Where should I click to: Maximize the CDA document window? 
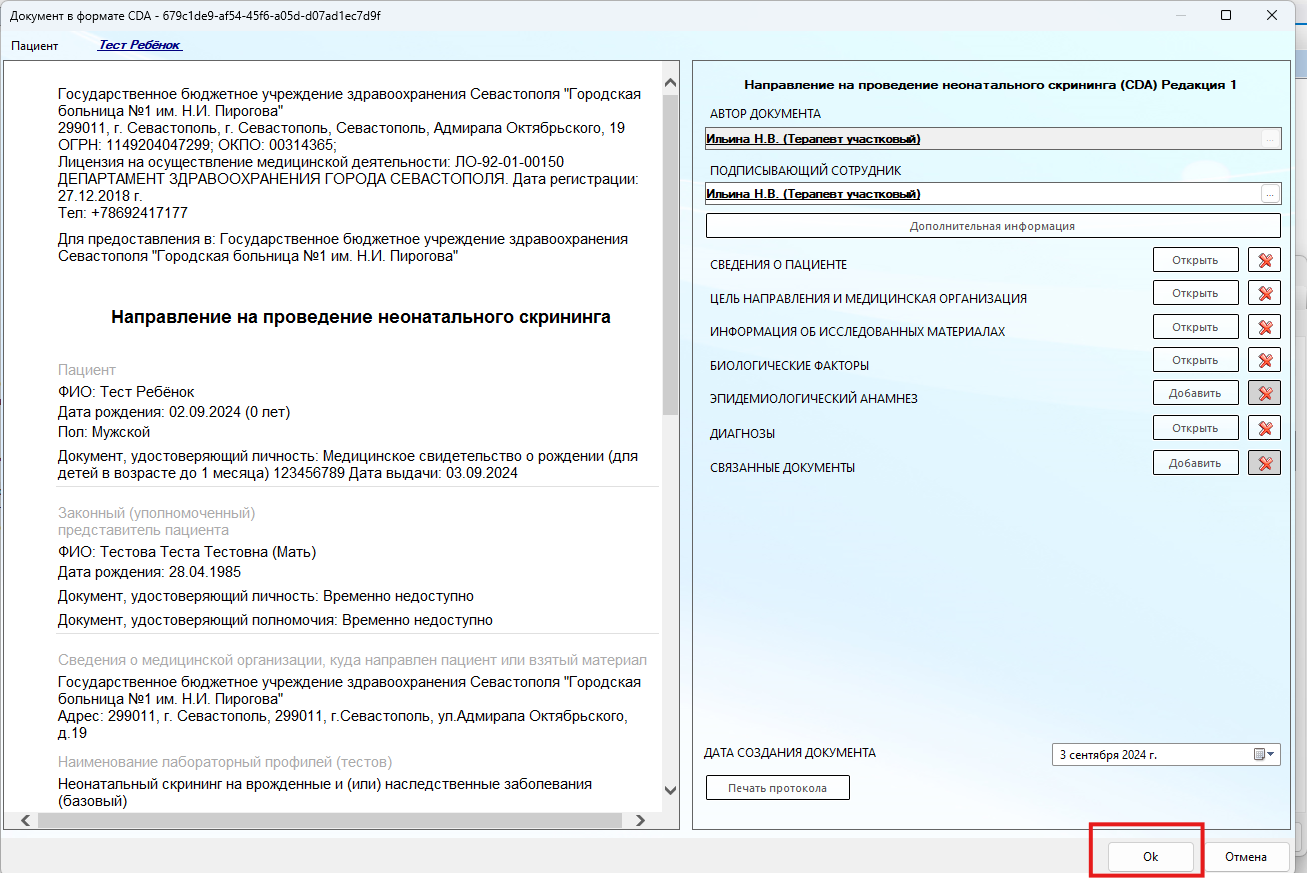click(x=1226, y=15)
